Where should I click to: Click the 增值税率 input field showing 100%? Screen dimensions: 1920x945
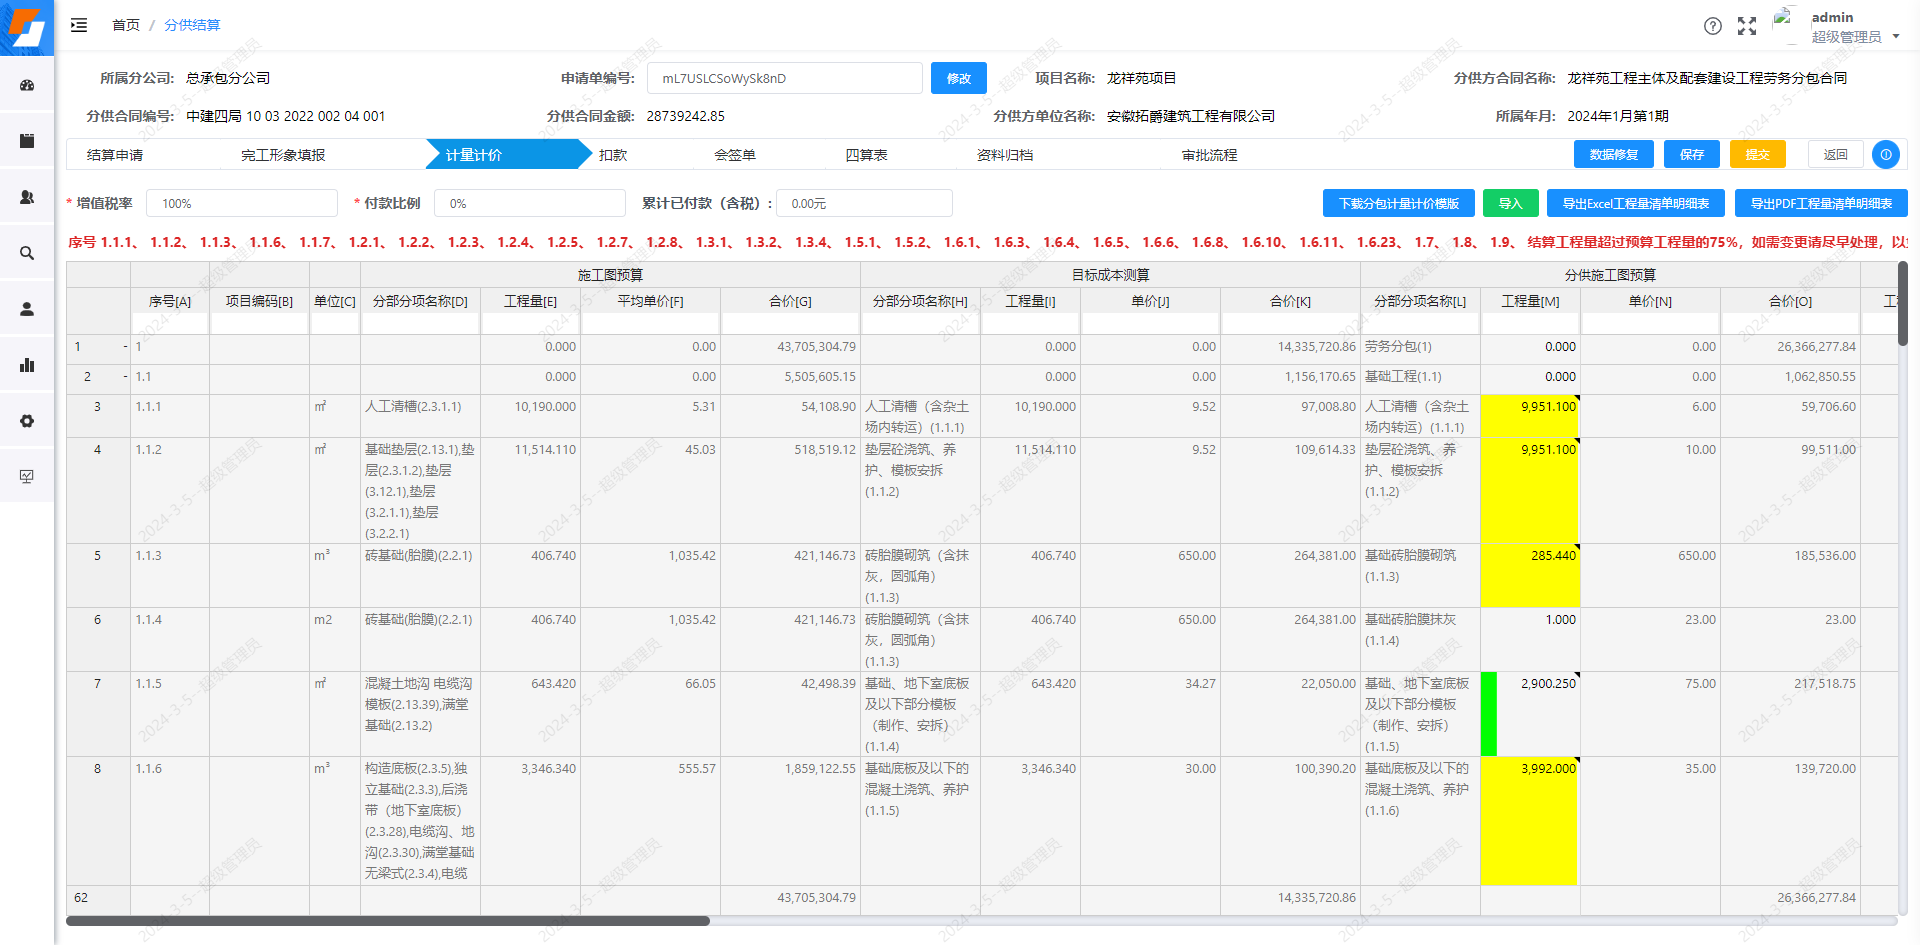pyautogui.click(x=241, y=202)
